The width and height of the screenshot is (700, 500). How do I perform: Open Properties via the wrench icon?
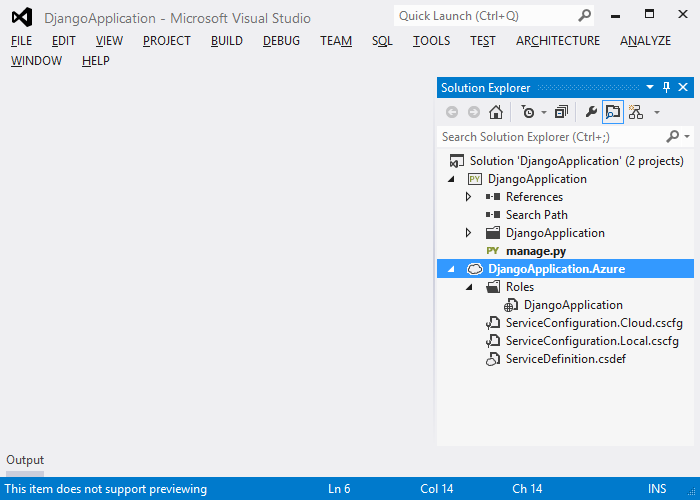pos(591,112)
